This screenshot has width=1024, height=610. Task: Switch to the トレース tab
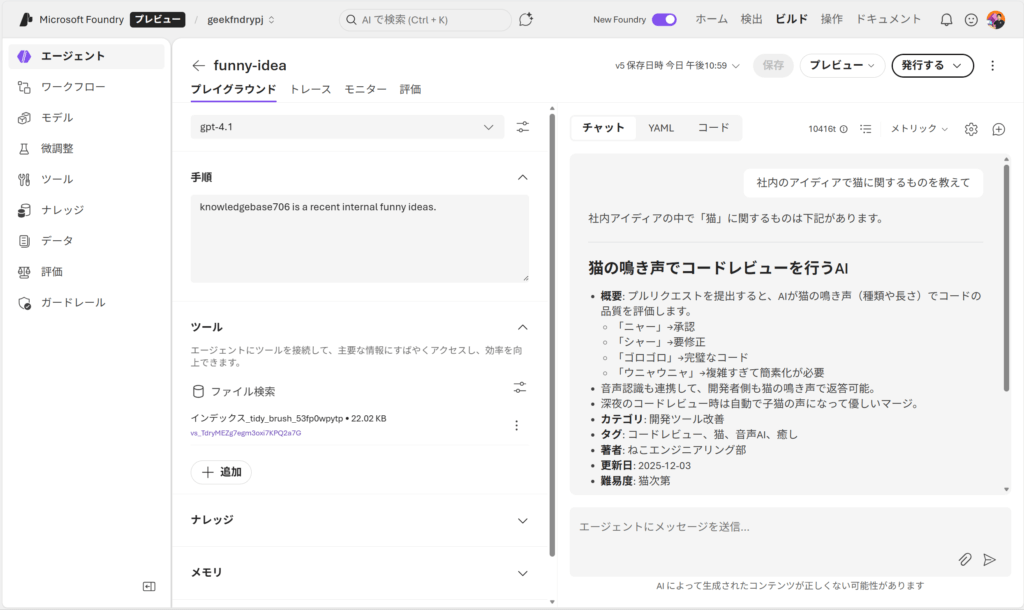(310, 89)
